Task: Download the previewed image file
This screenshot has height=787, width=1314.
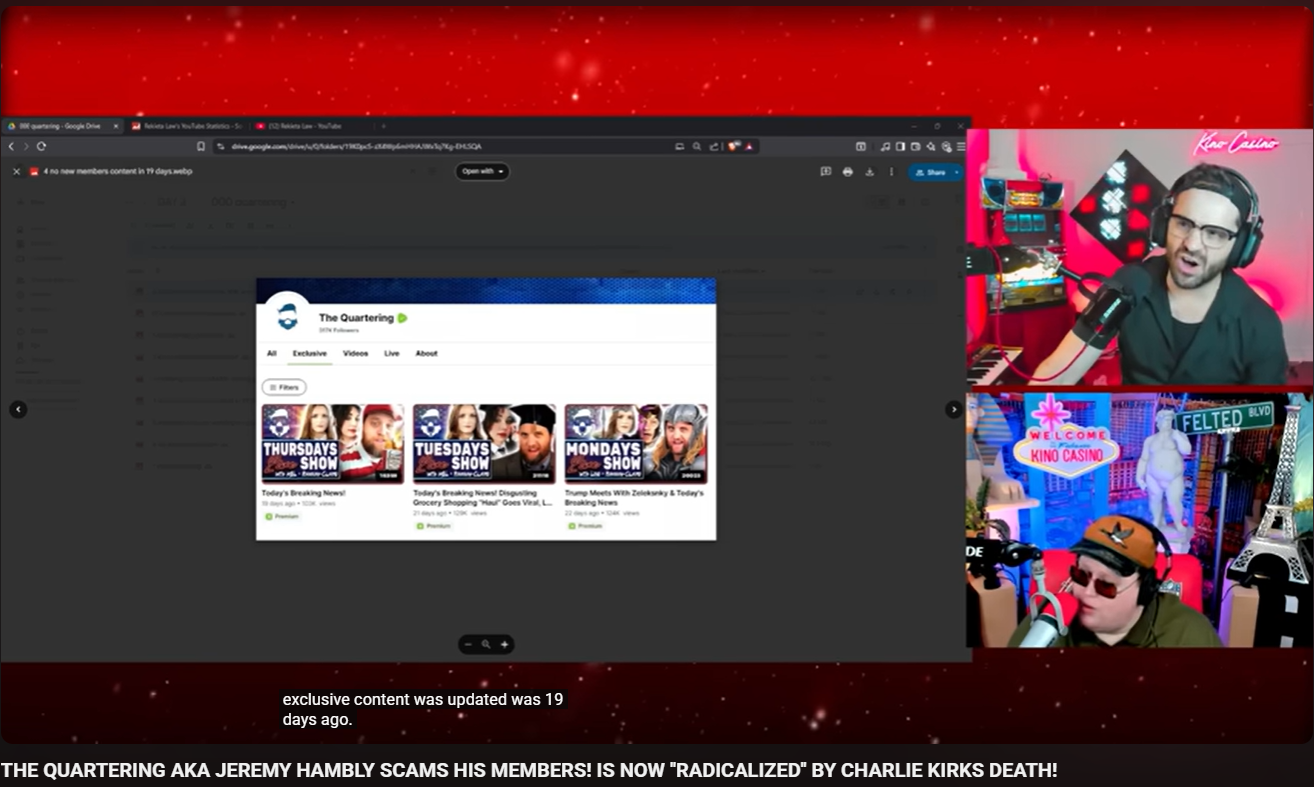Action: click(x=869, y=172)
